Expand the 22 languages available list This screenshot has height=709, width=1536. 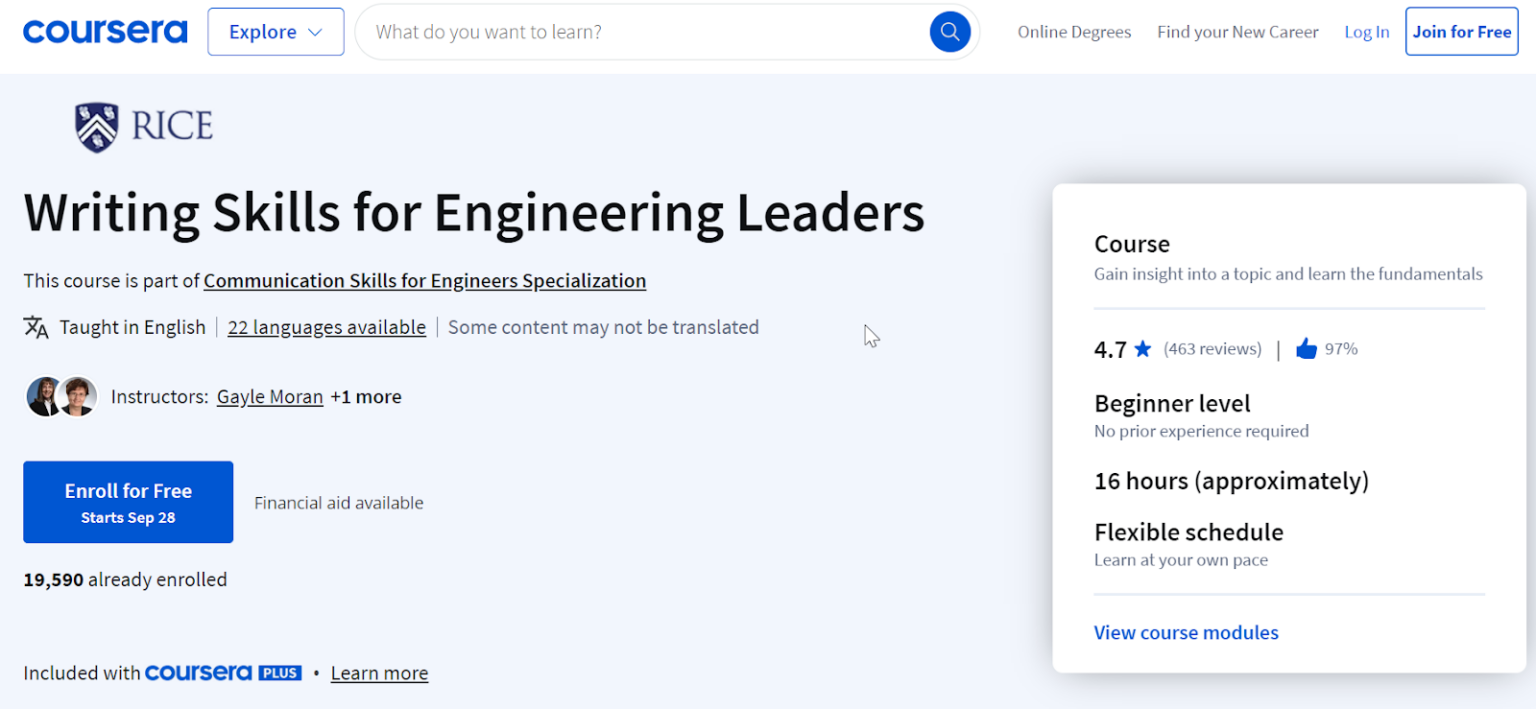[326, 327]
